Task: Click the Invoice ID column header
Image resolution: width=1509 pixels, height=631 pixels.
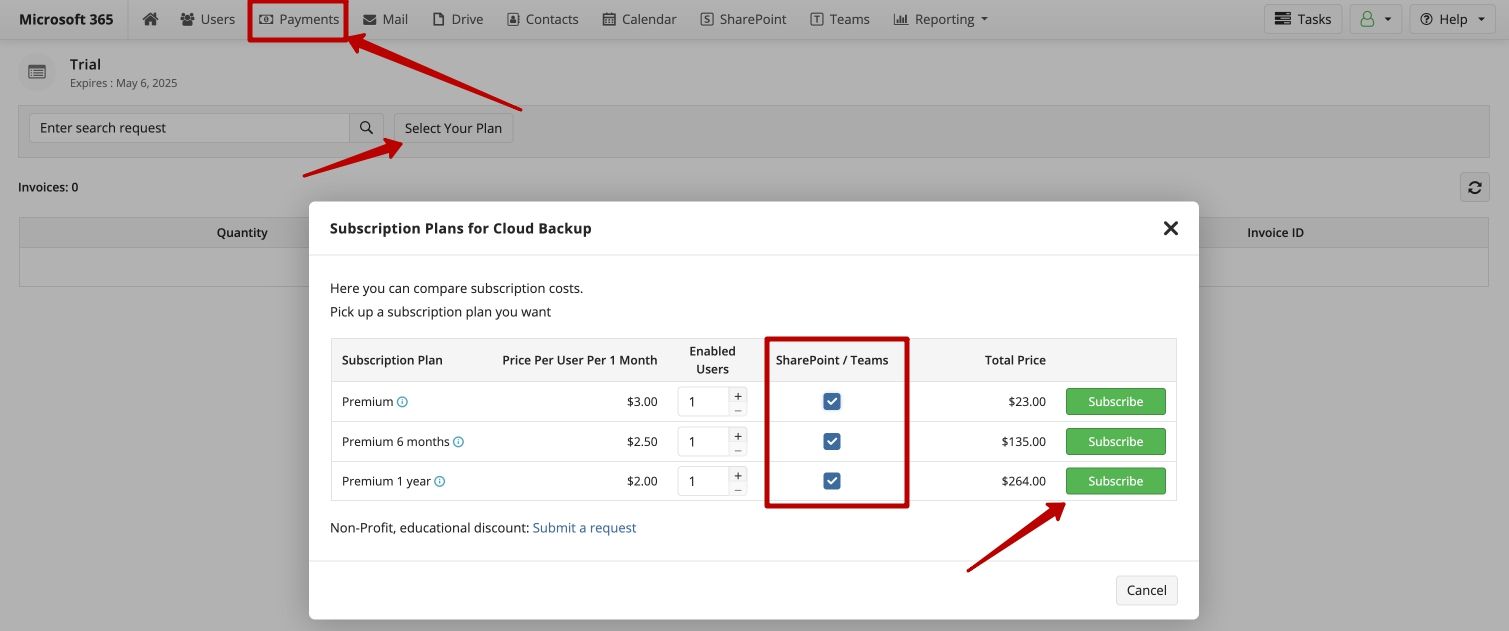Action: (x=1275, y=233)
